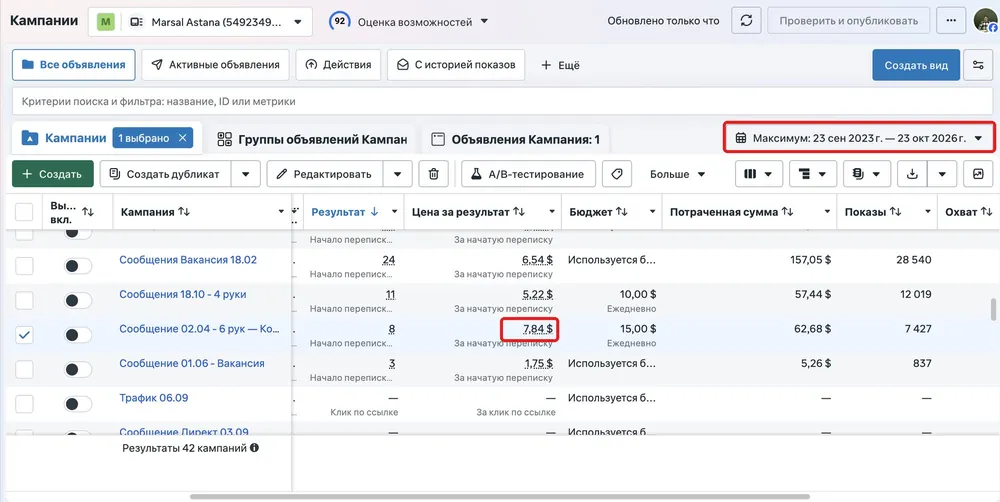Open 'Потраченная сумма' column options arrow
Screen dimensions: 1000x502
827,212
